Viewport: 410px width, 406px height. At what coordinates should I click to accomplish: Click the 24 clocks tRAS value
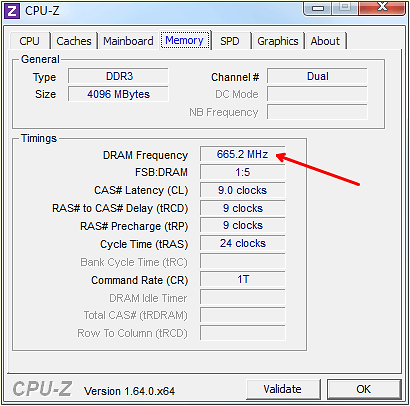[243, 244]
